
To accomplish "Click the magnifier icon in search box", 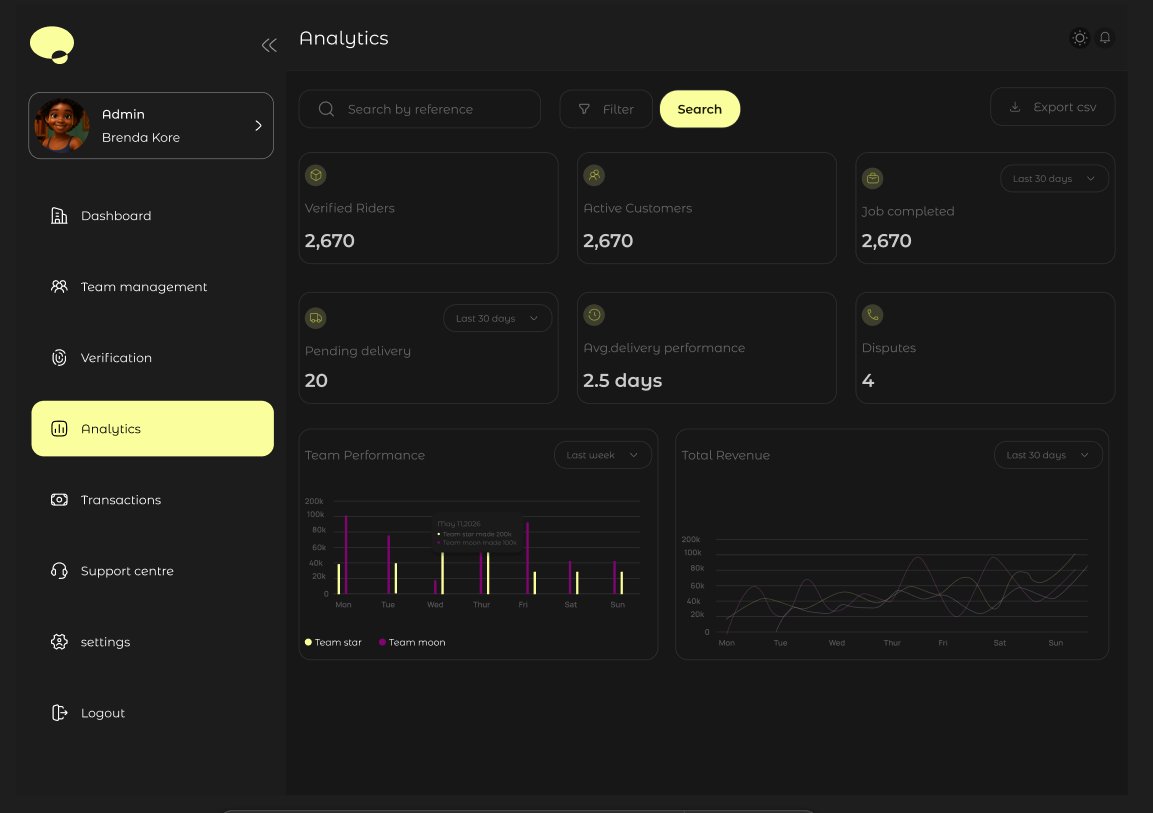I will point(326,109).
